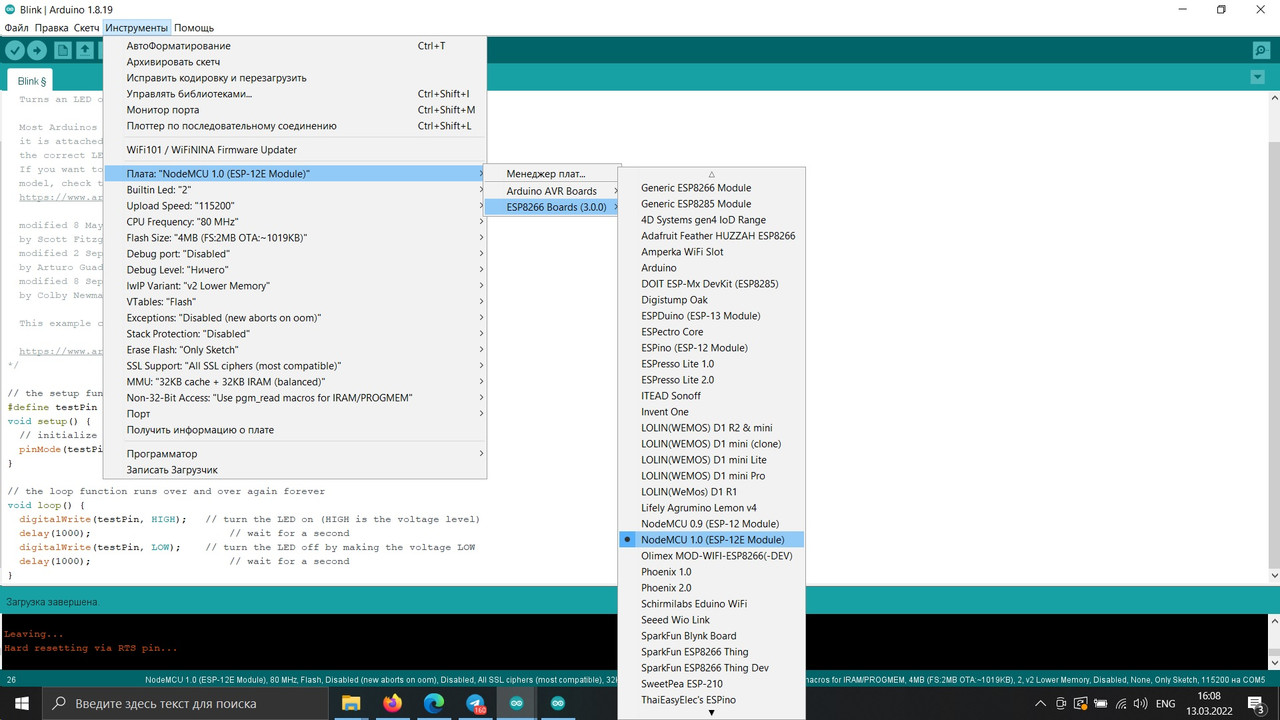Viewport: 1280px width, 720px height.
Task: Click the console output vertical scrollbar
Action: point(1273,642)
